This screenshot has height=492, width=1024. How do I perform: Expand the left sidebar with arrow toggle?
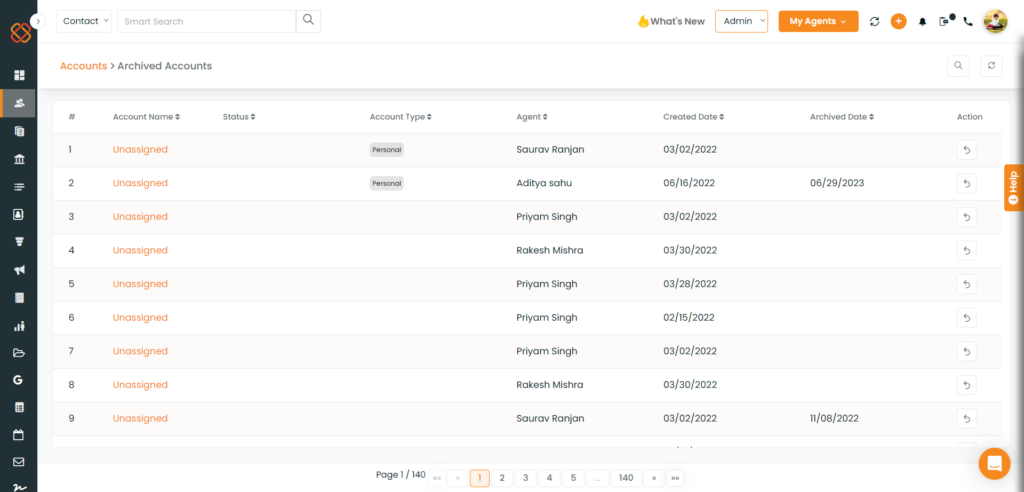38,20
